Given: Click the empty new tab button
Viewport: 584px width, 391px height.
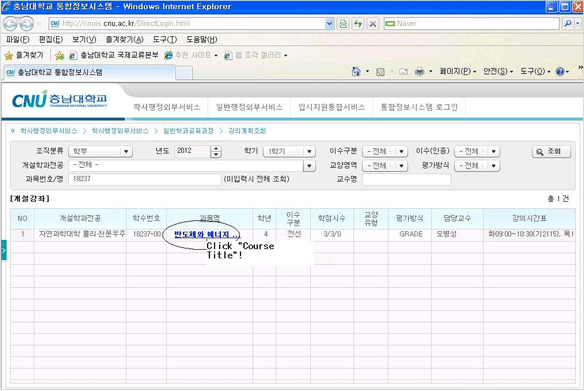Looking at the screenshot, I should click(x=184, y=73).
